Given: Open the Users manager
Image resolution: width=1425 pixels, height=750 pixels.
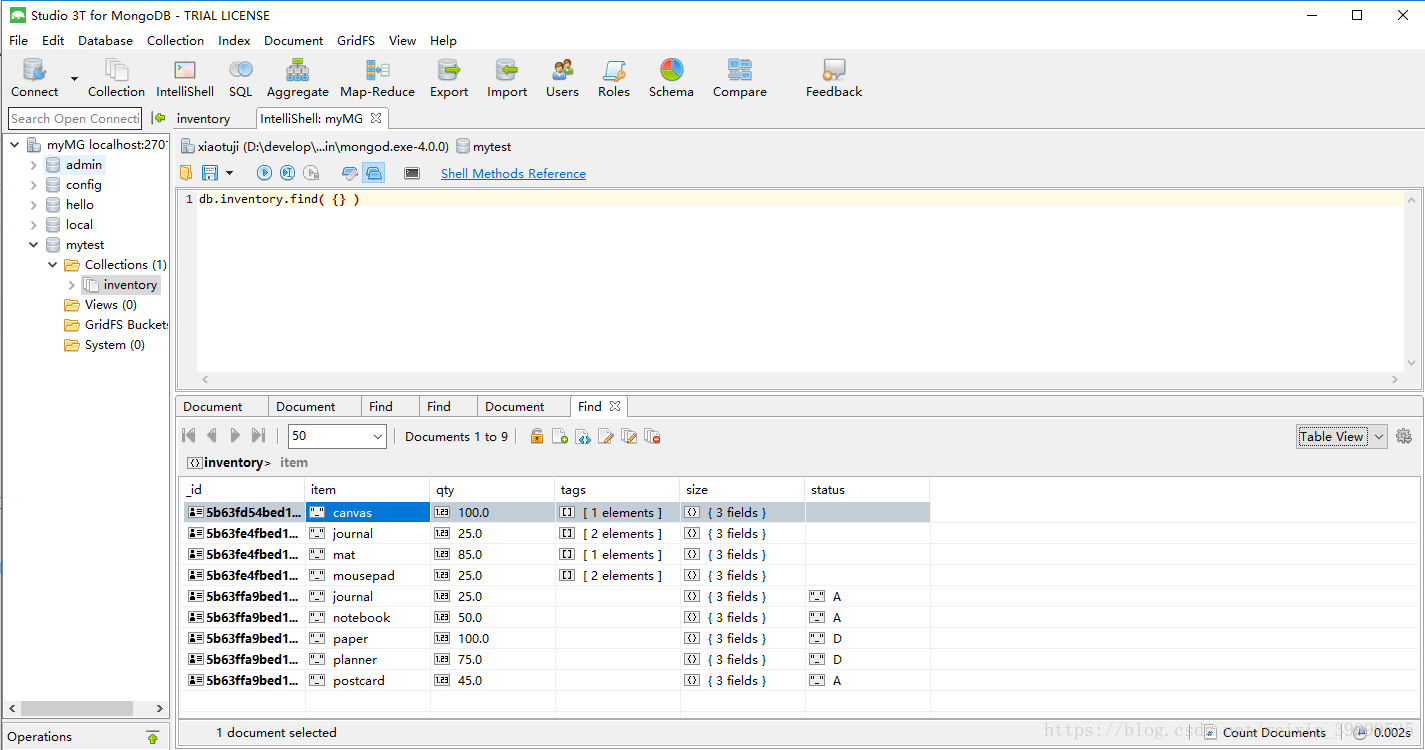Looking at the screenshot, I should (562, 77).
